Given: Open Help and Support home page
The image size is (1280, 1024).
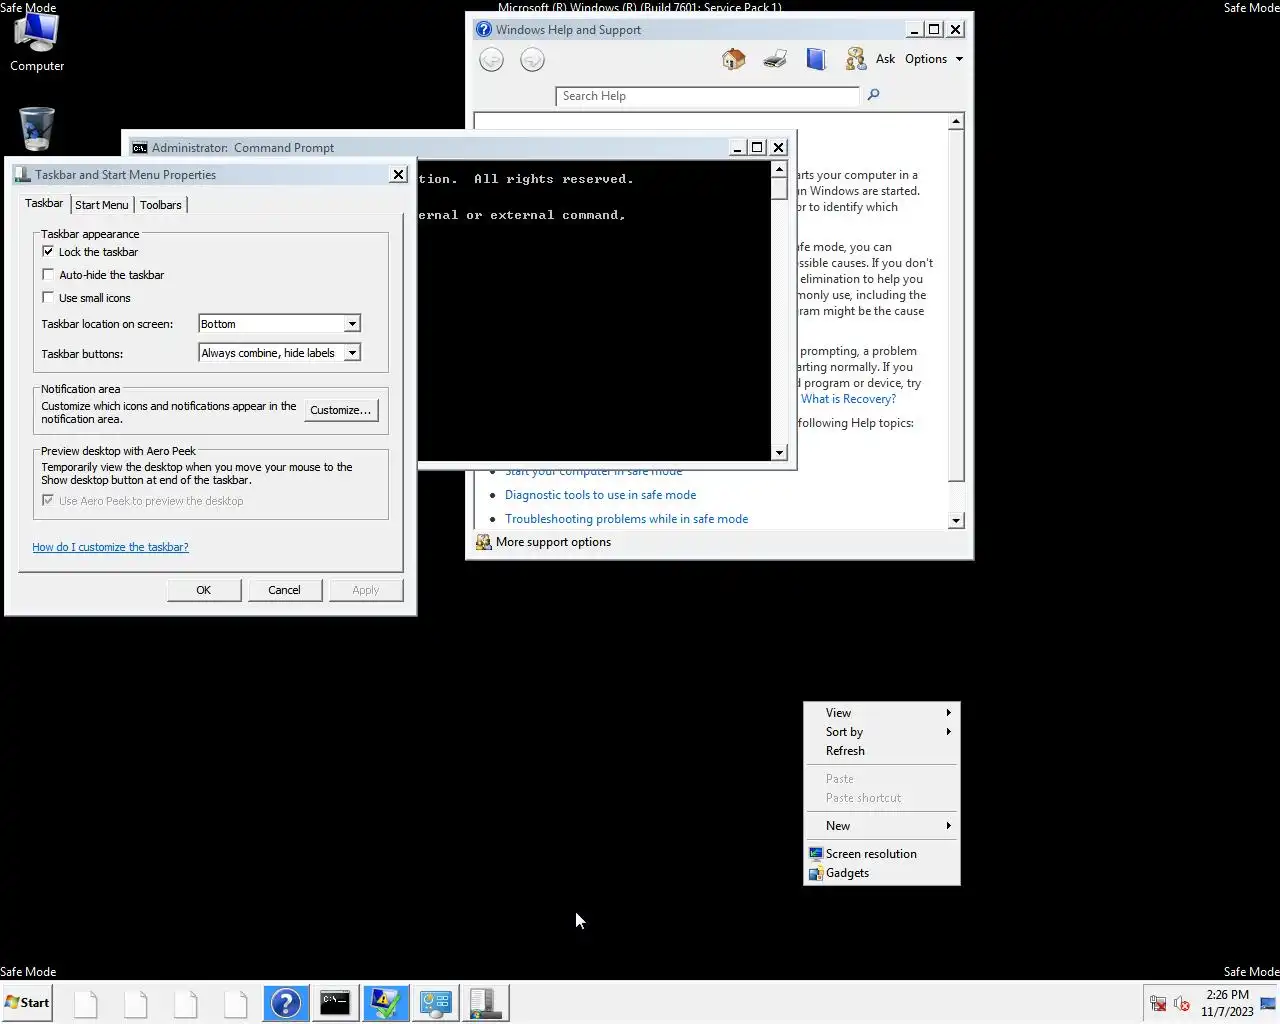Looking at the screenshot, I should click(x=734, y=59).
